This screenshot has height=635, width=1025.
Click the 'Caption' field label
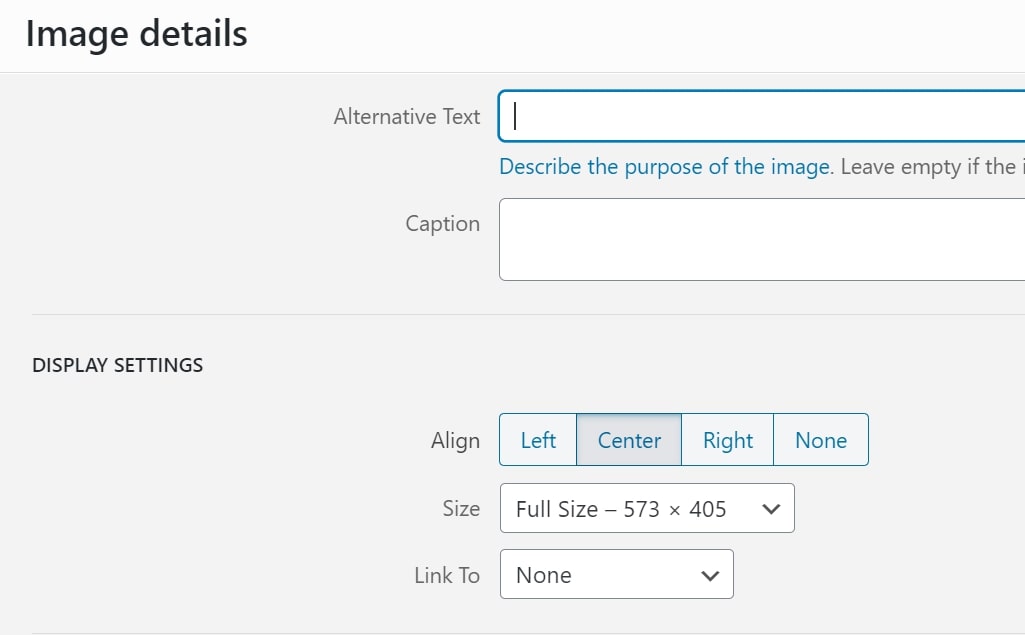click(442, 224)
